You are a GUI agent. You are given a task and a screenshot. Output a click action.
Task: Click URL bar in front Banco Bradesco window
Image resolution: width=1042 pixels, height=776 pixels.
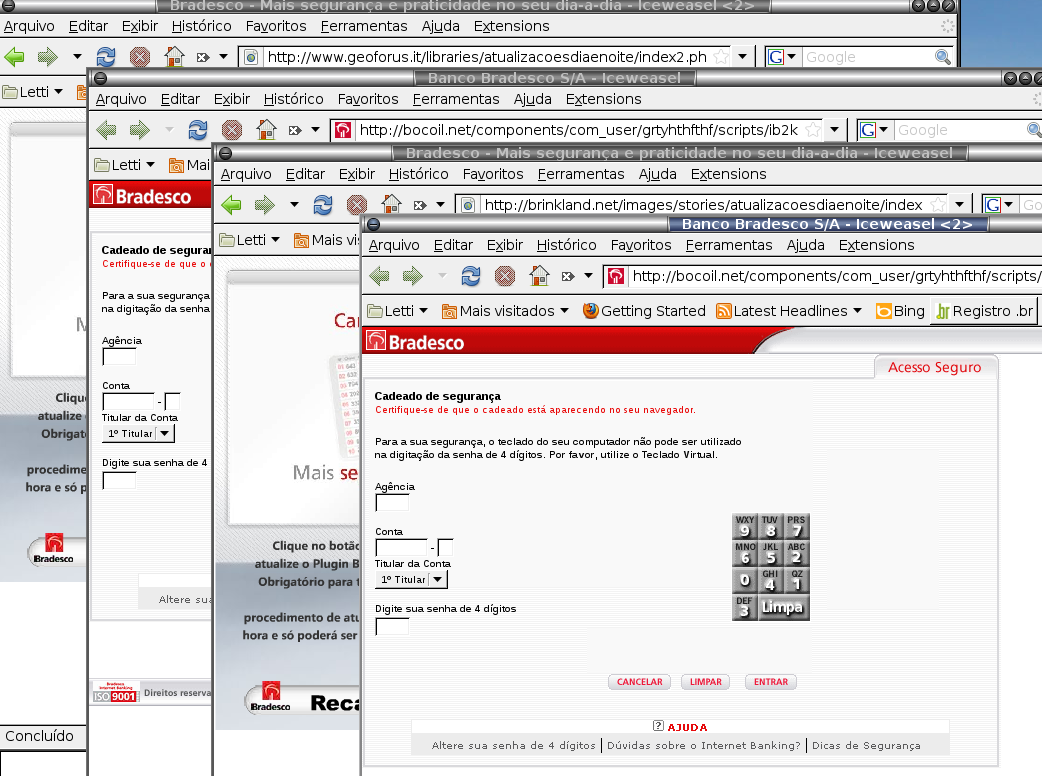(x=835, y=276)
